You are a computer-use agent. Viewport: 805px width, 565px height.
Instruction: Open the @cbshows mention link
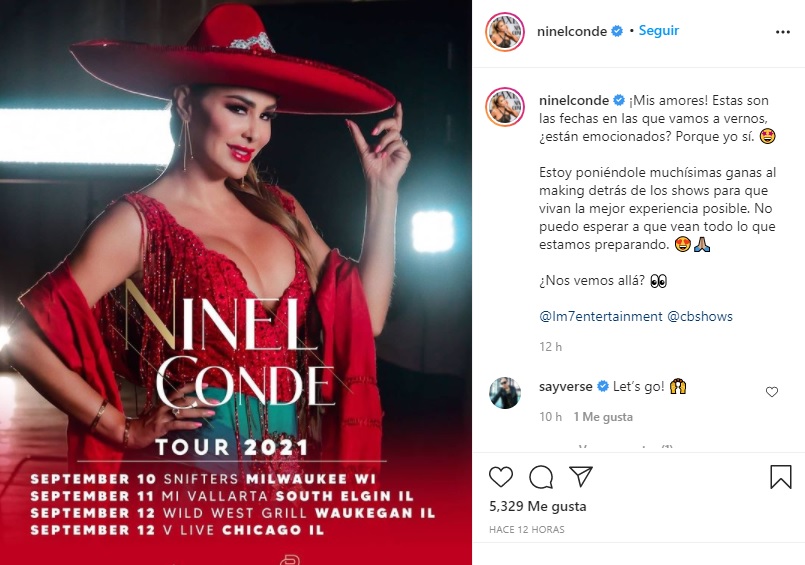(x=700, y=316)
